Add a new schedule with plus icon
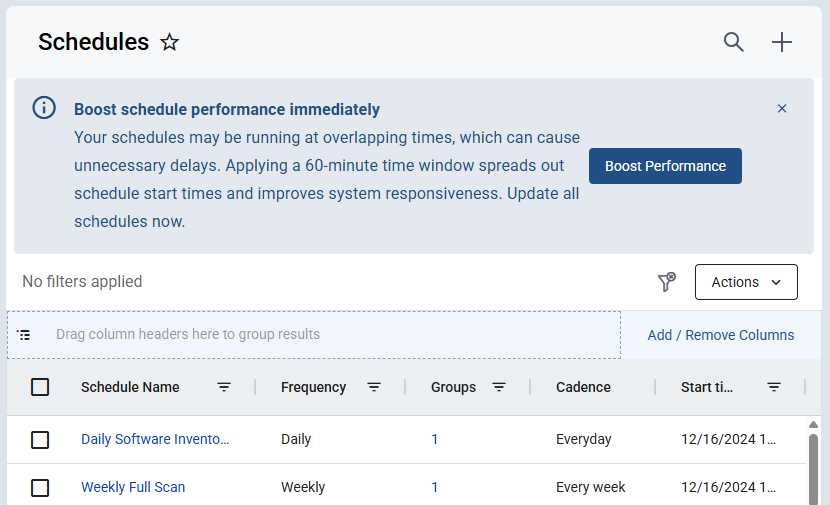The height and width of the screenshot is (505, 830). click(x=781, y=42)
